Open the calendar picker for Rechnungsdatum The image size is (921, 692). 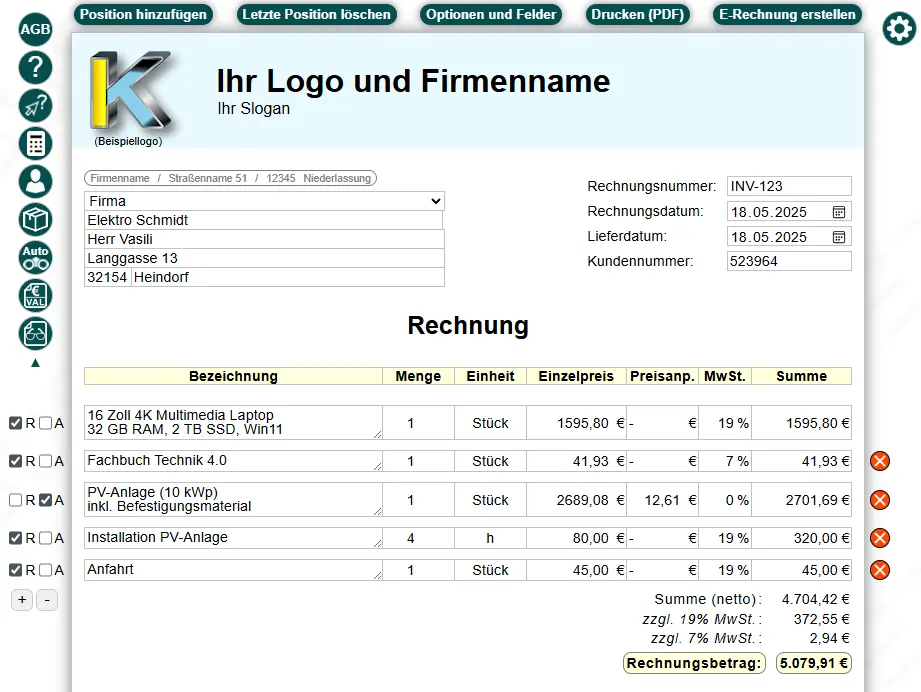[838, 211]
